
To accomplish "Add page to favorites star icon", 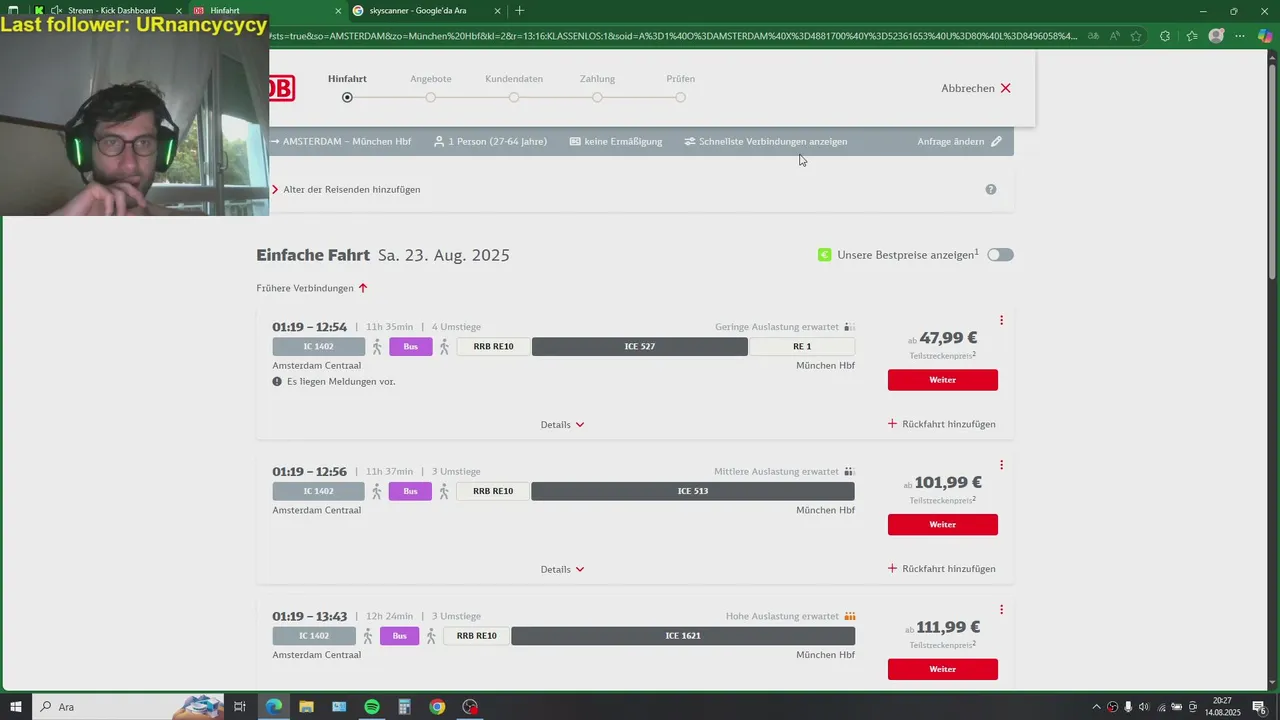I will pyautogui.click(x=1136, y=36).
